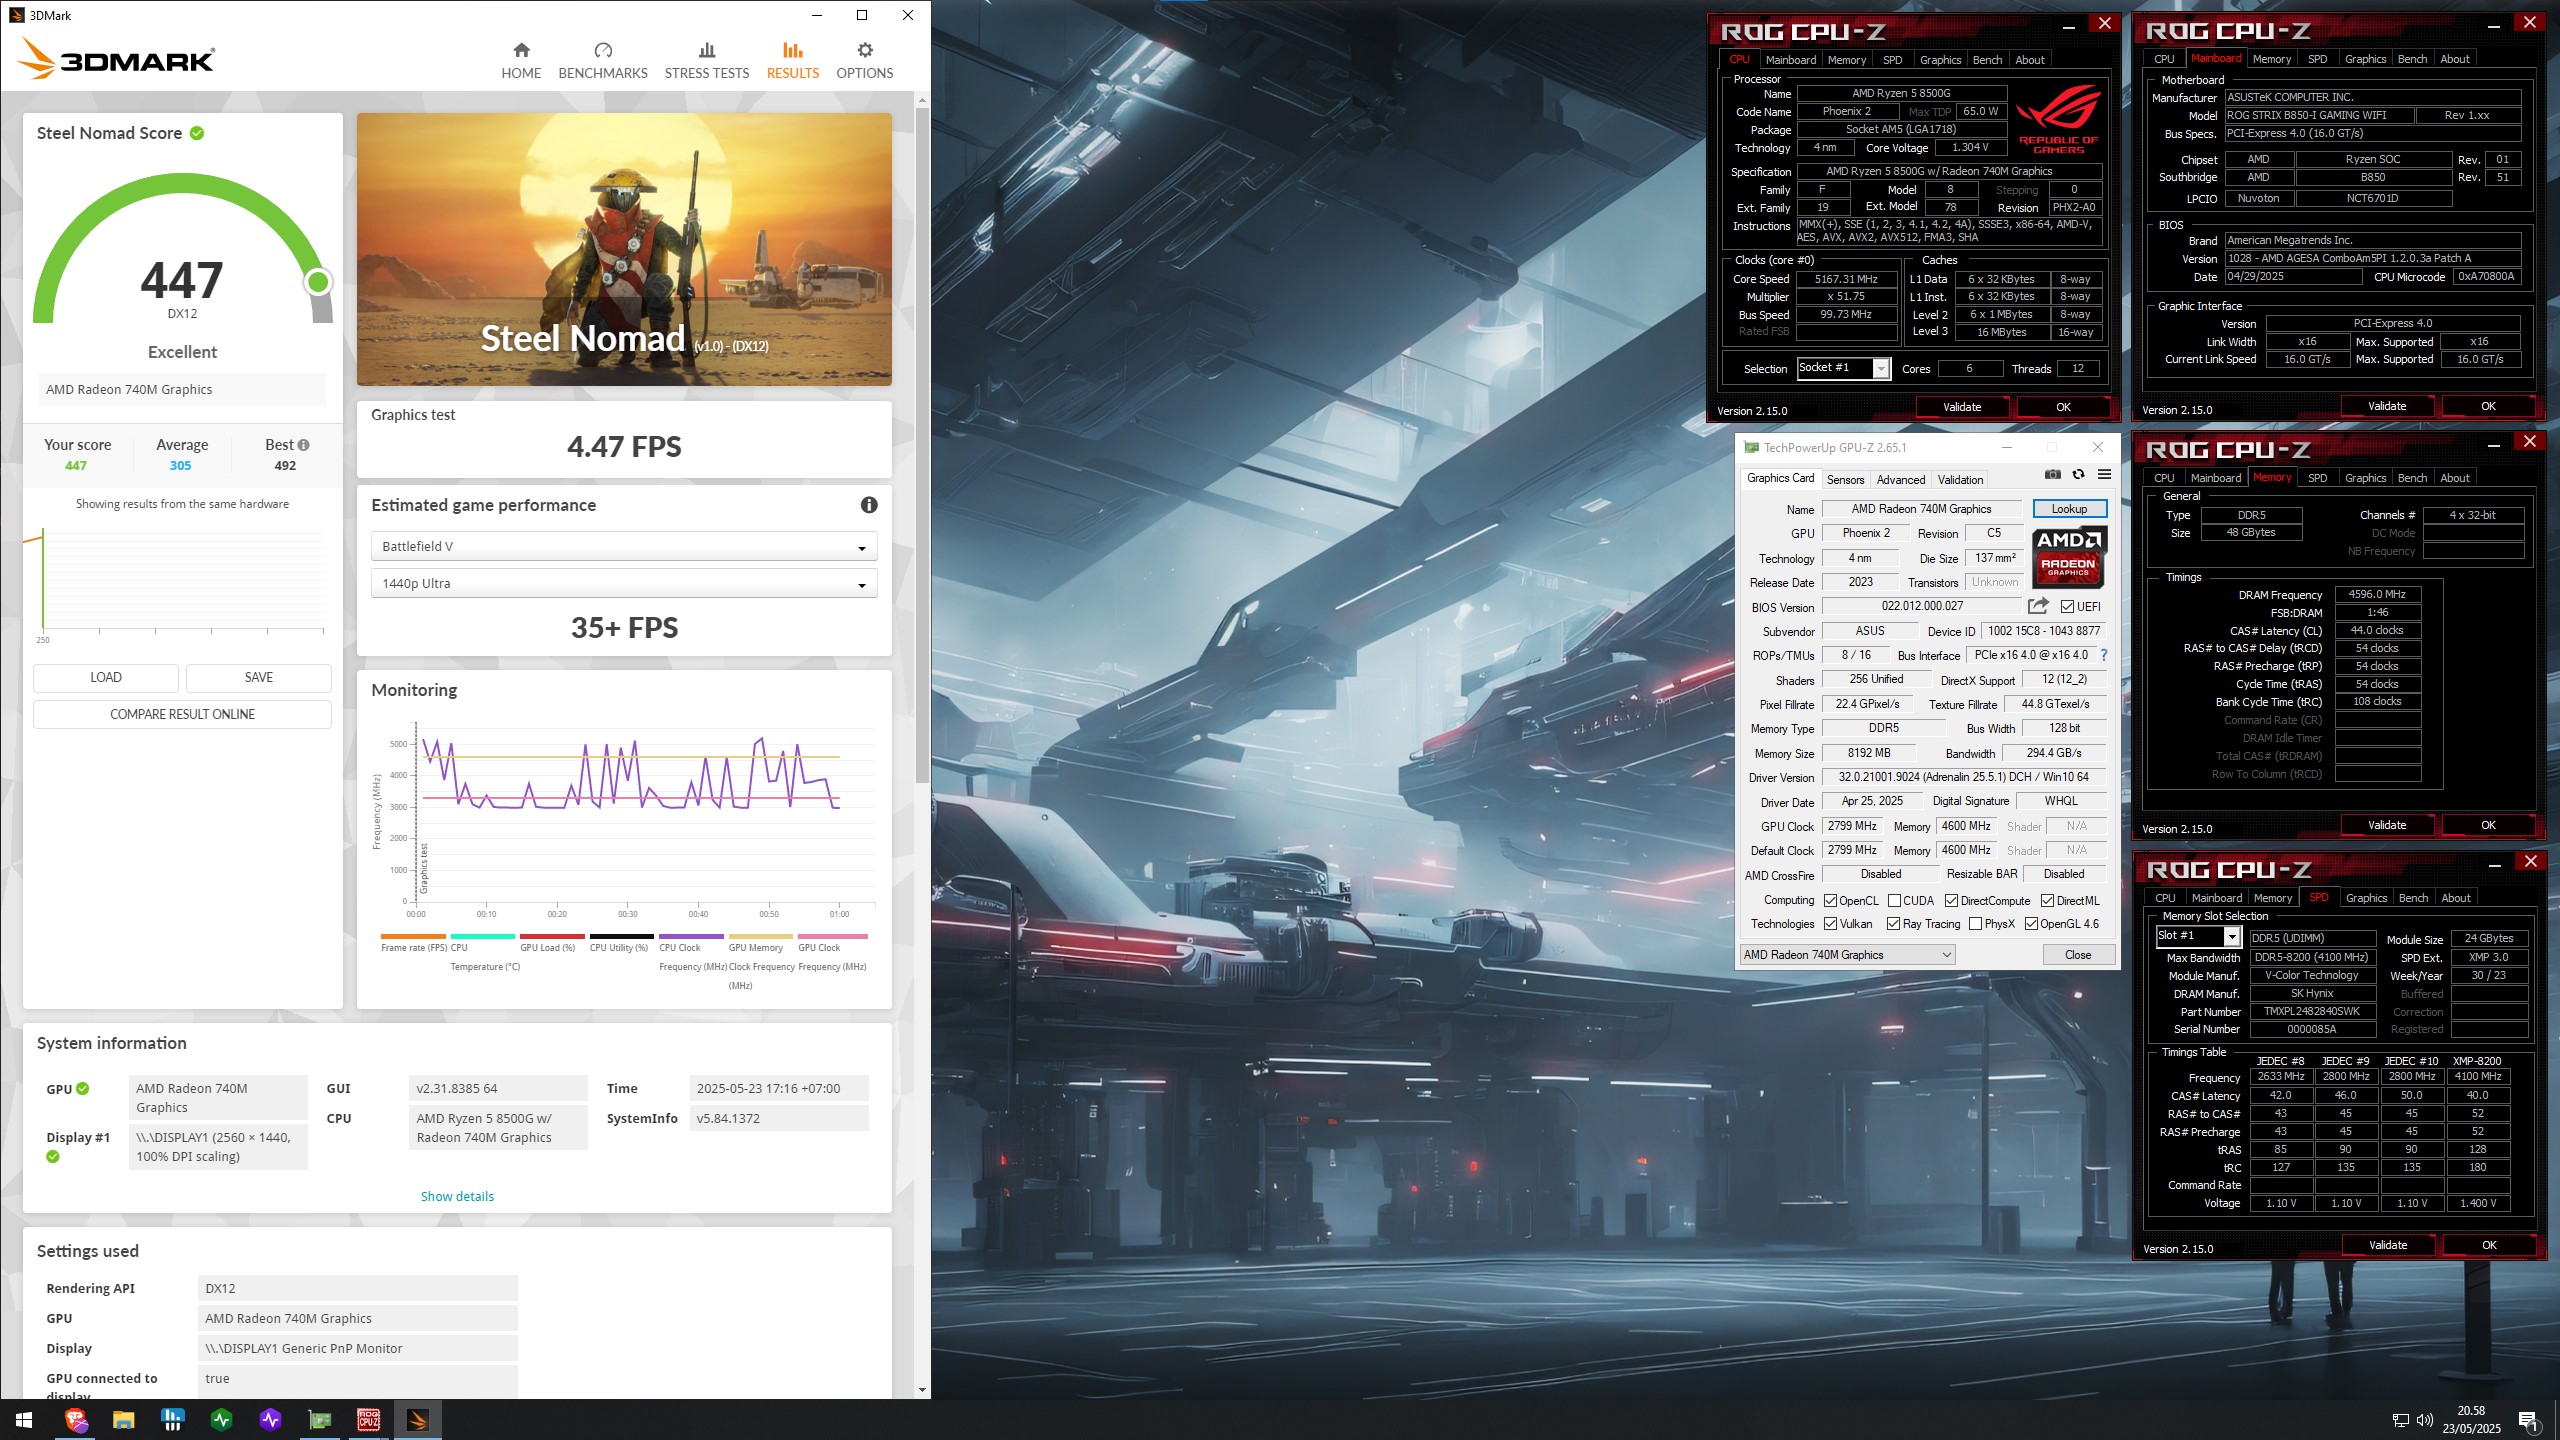The image size is (2560, 1440).
Task: Click the orange Frame rate (FPS) legend swatch
Action: tap(413, 937)
